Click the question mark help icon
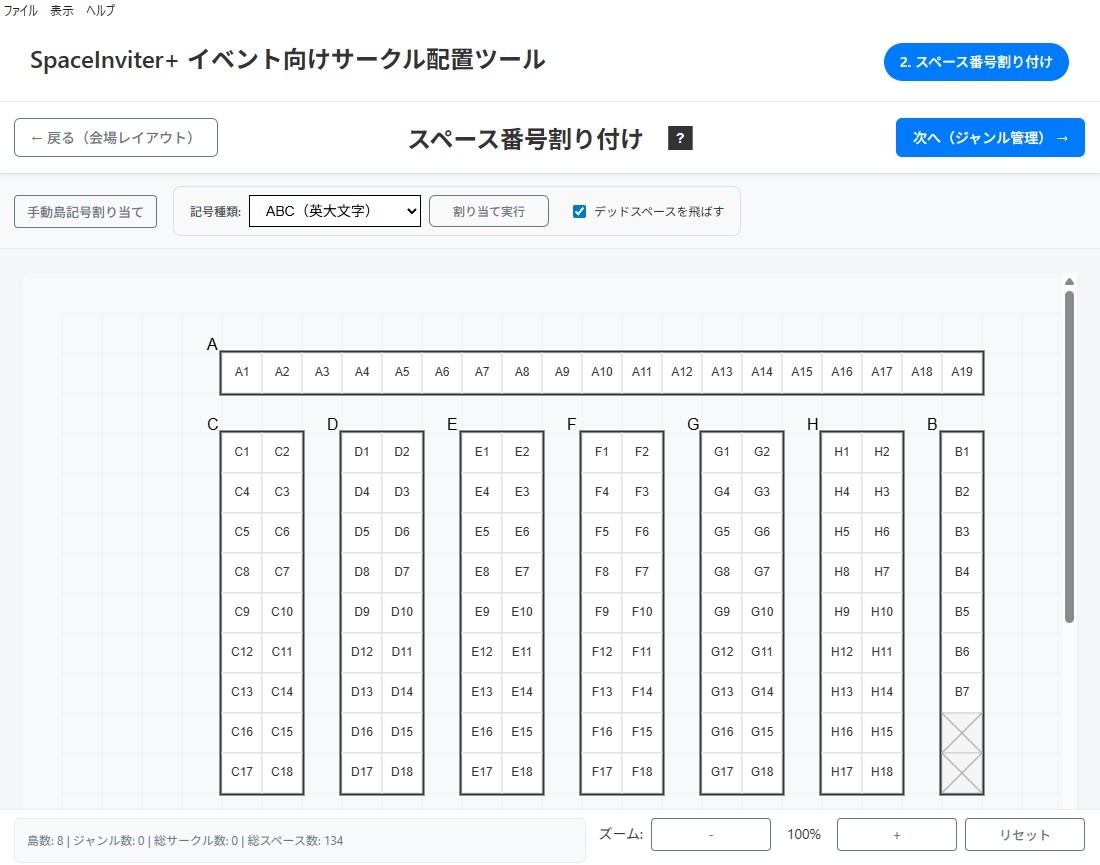 tap(680, 138)
